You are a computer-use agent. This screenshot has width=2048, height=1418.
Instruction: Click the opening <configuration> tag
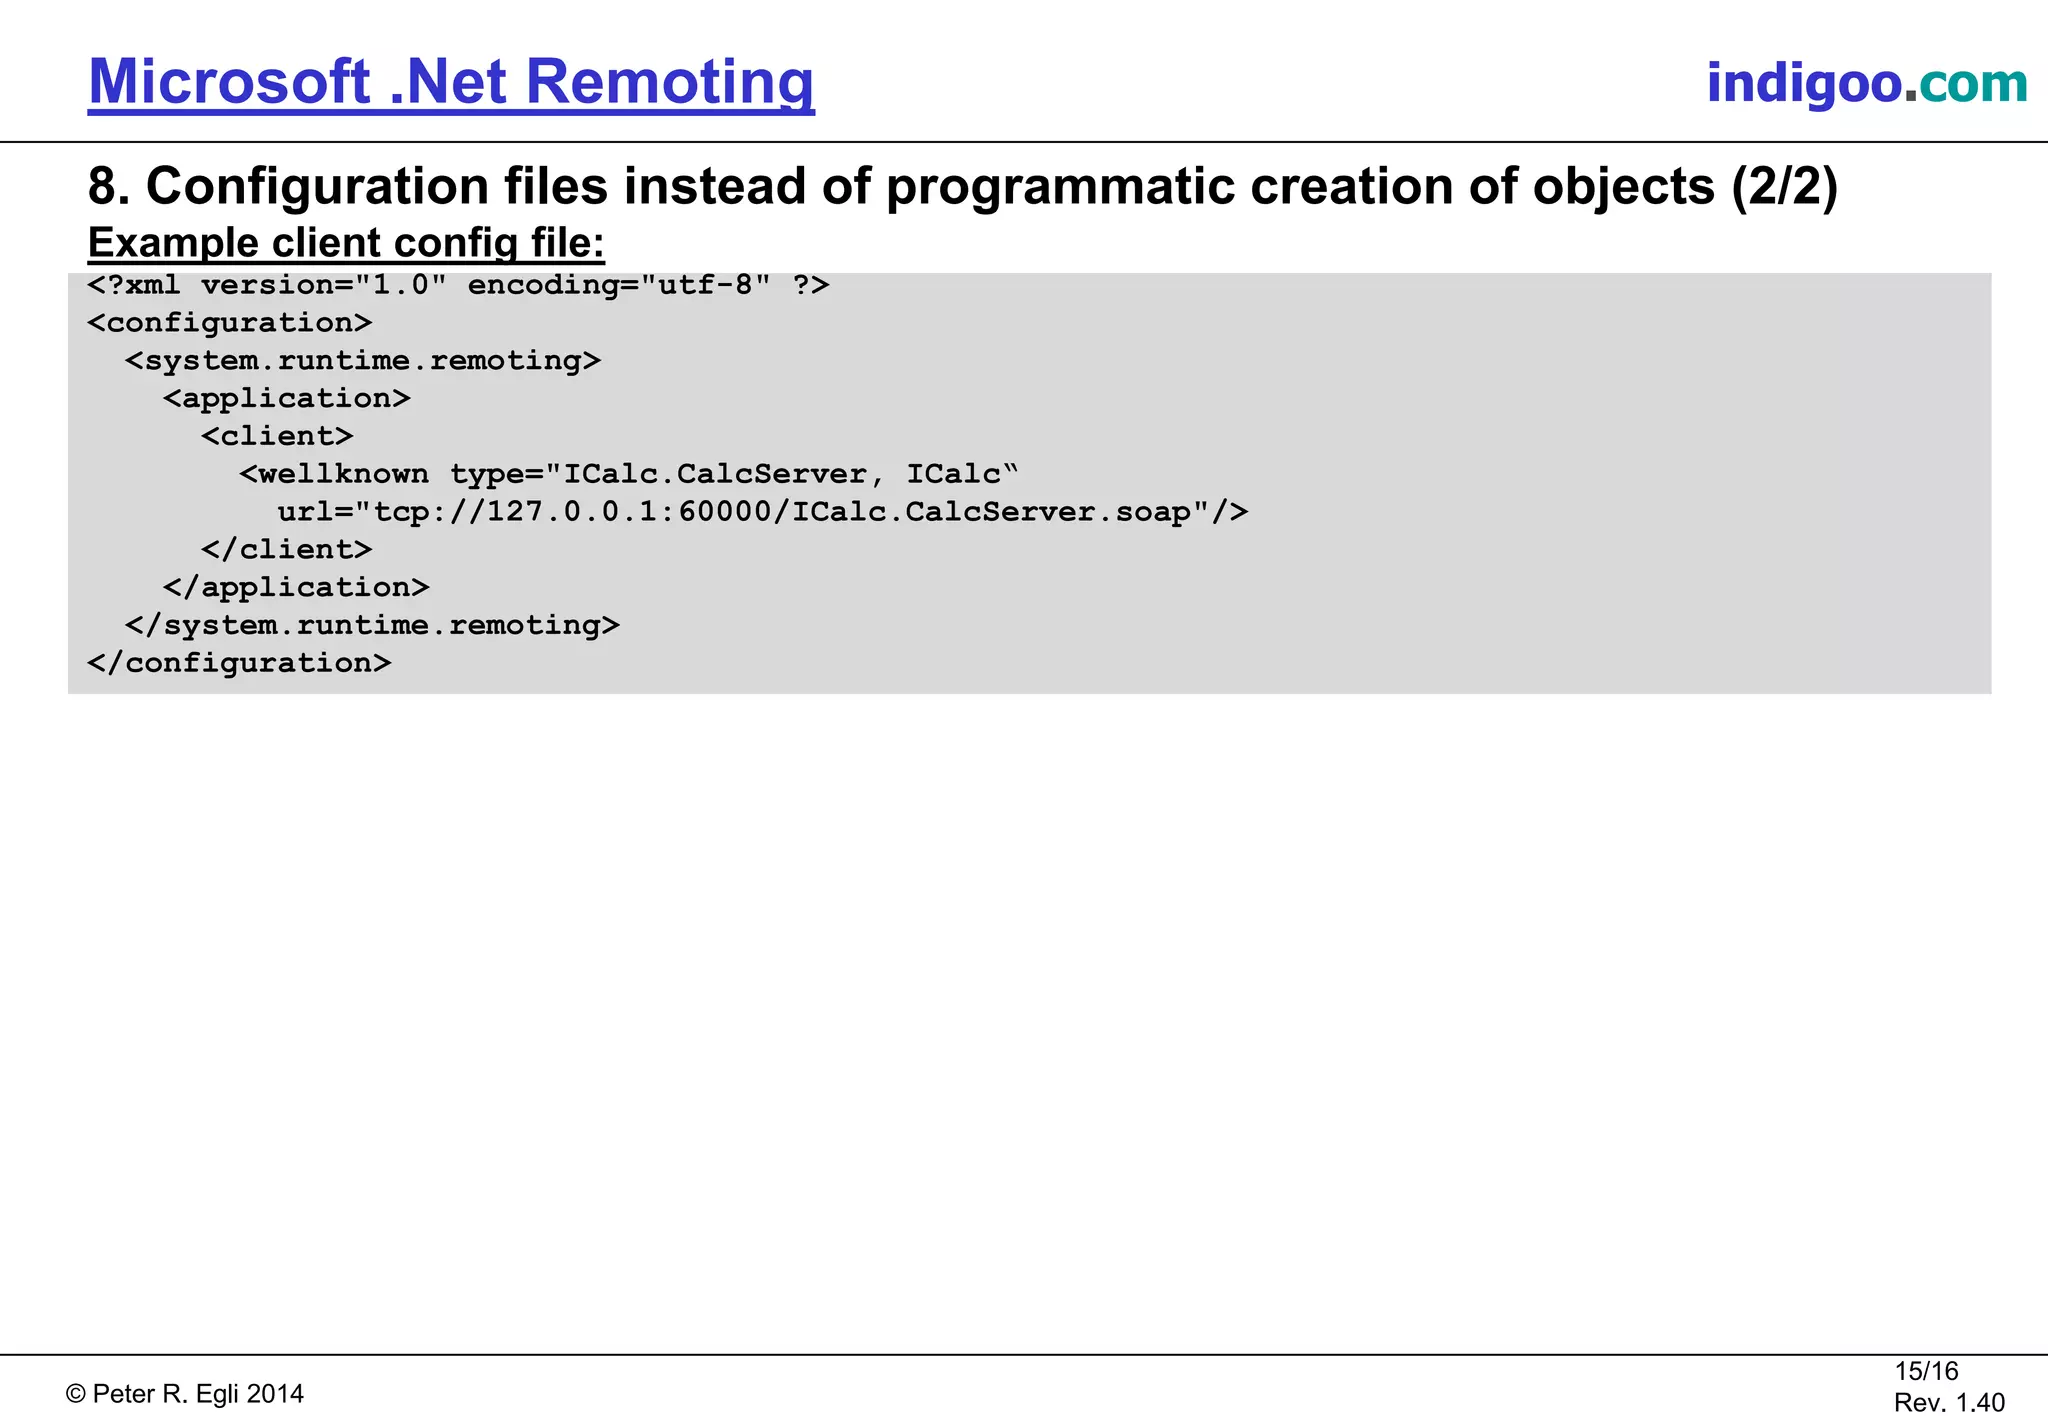(x=230, y=323)
